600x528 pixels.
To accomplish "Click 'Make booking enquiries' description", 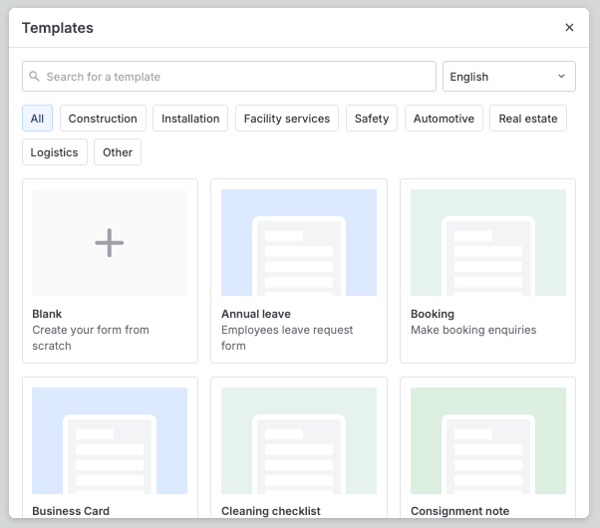I will click(x=473, y=330).
